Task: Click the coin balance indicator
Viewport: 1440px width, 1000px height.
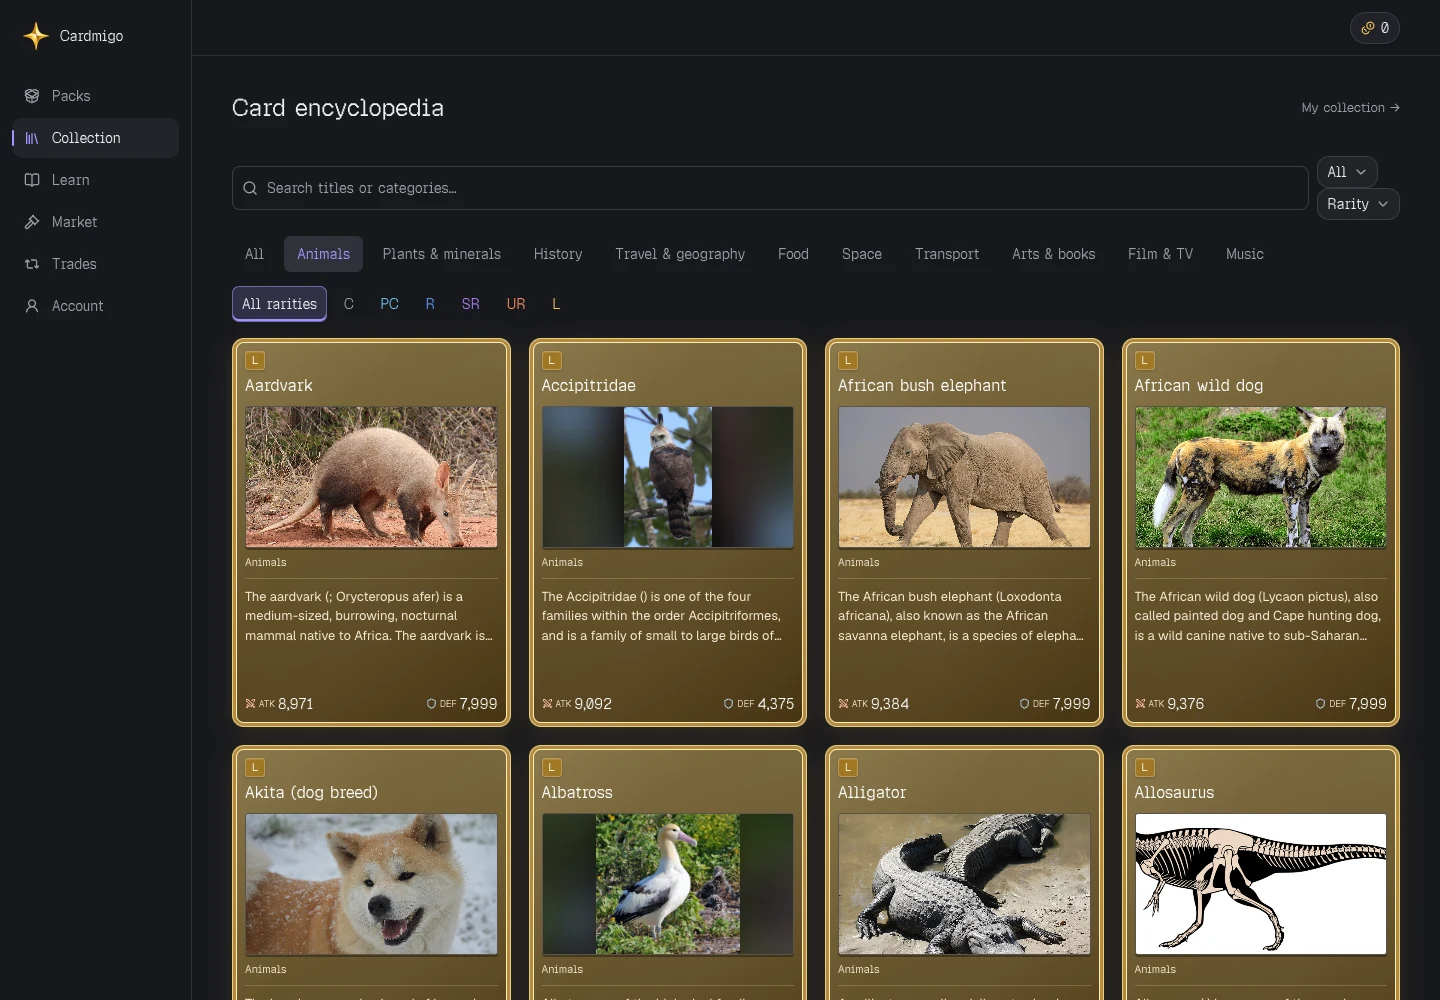Action: 1374,28
